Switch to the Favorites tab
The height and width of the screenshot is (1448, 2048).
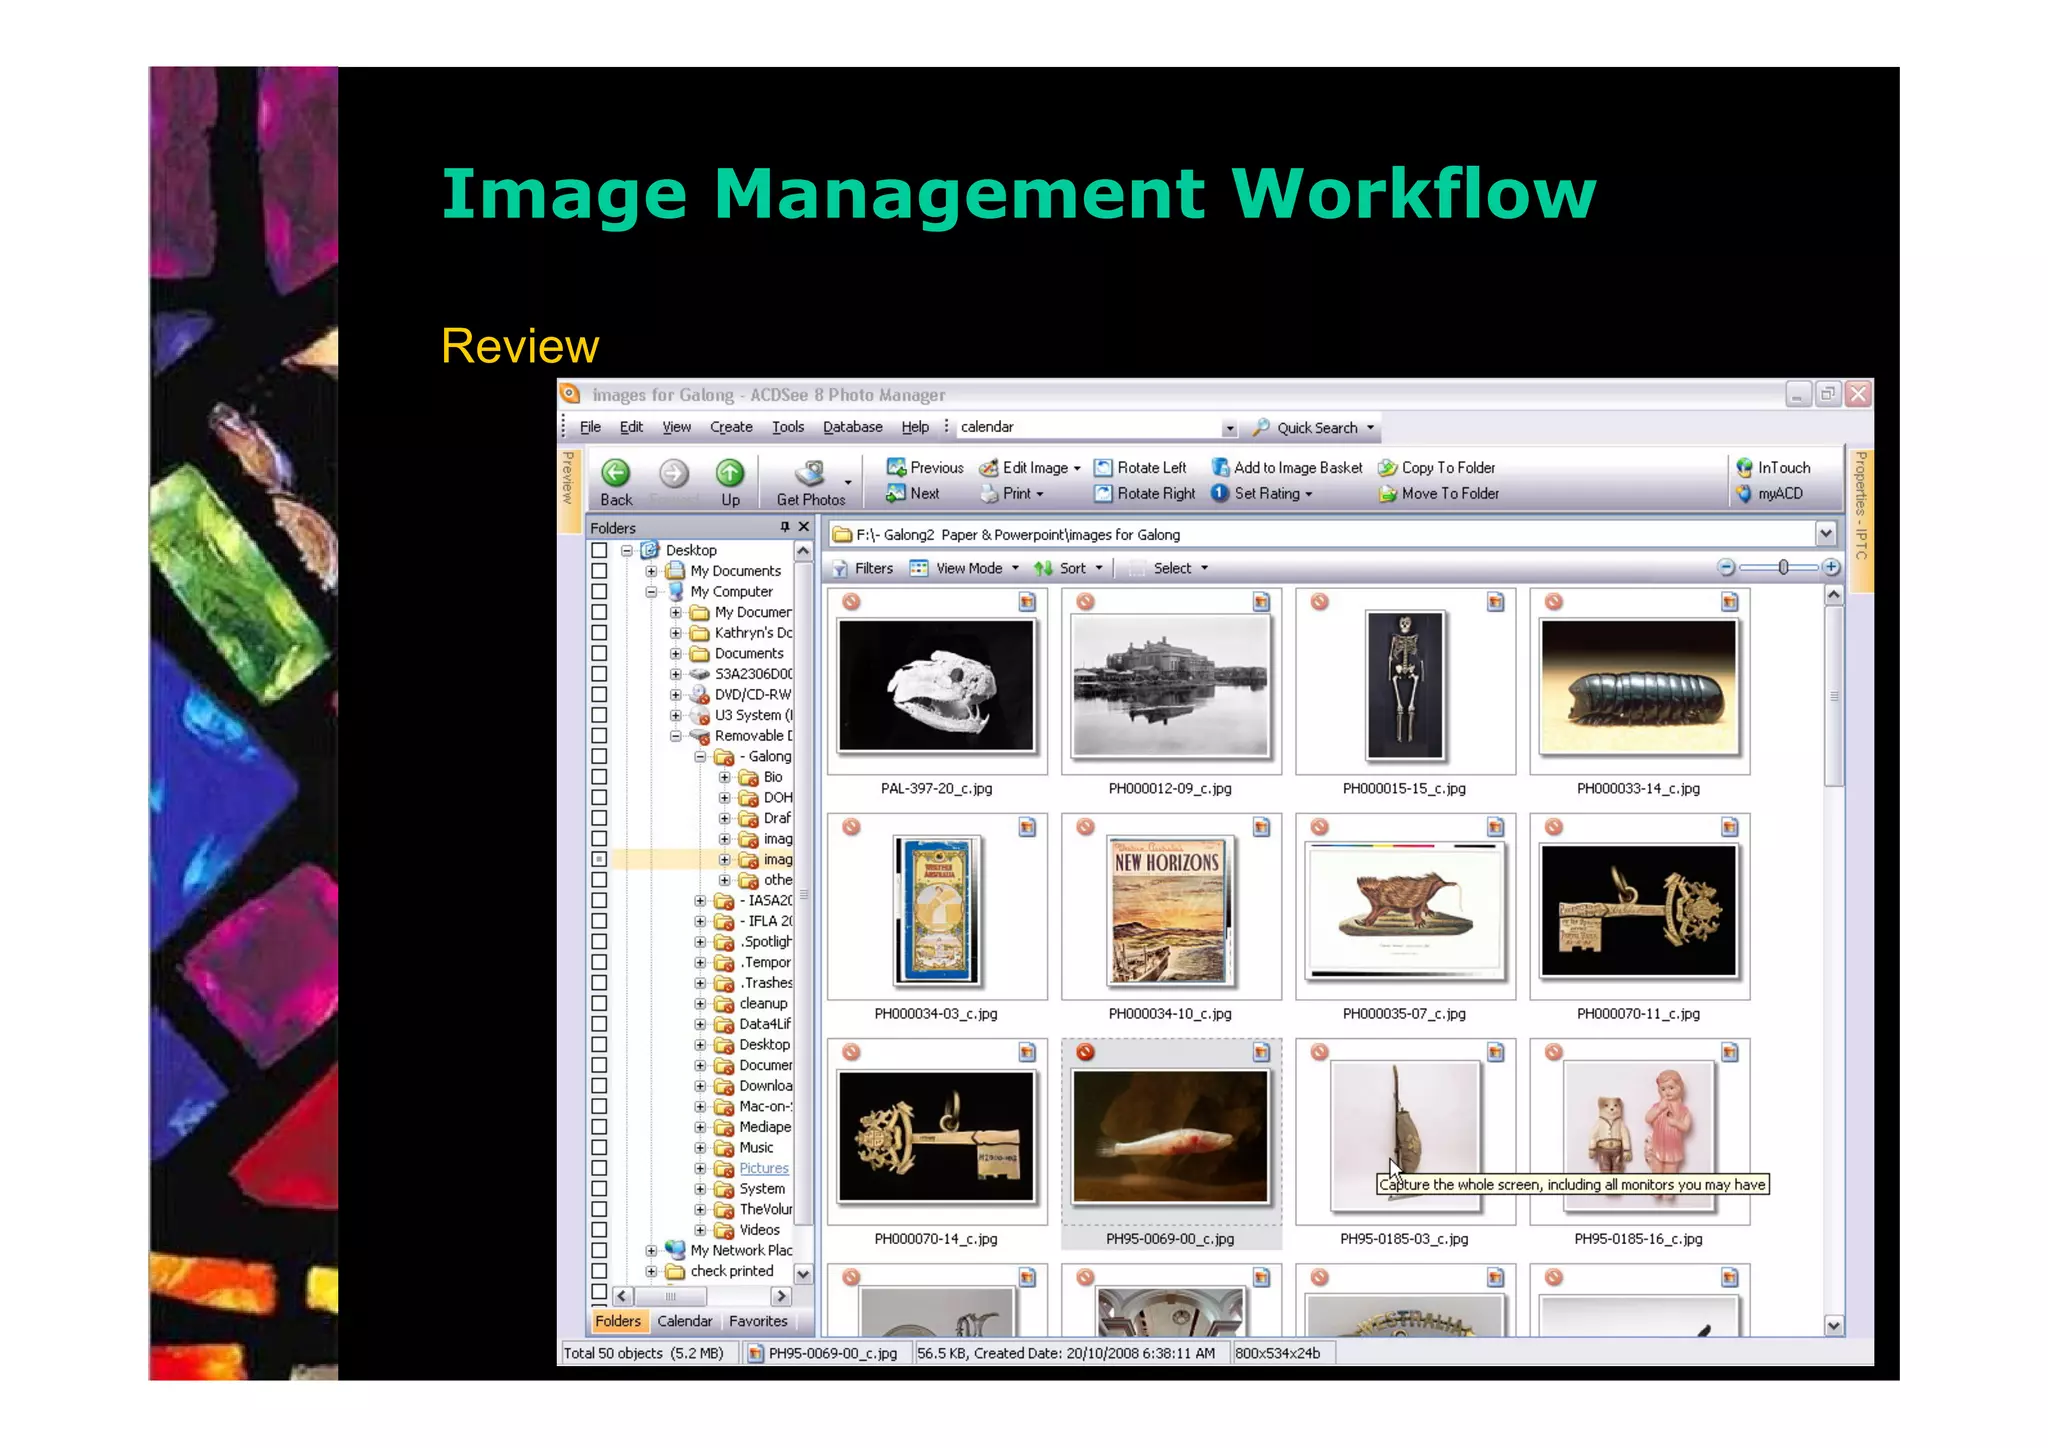click(758, 1321)
